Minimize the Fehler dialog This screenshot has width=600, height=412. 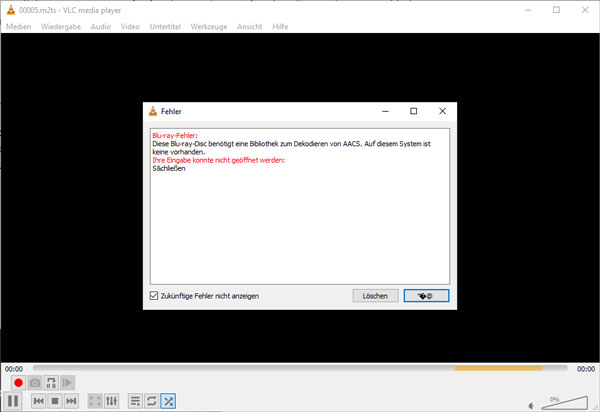click(x=385, y=111)
